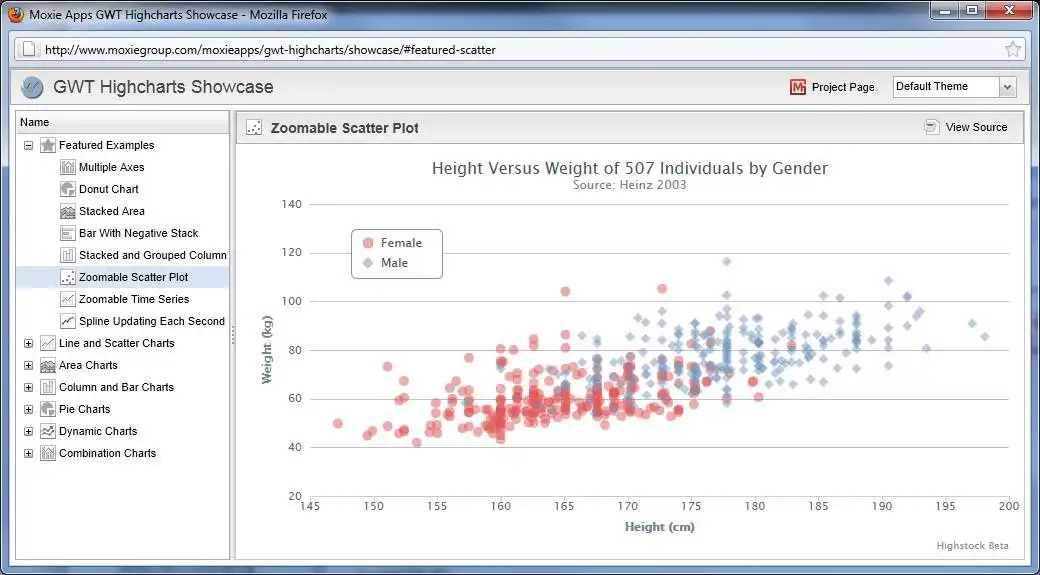
Task: Click the View Source document icon
Action: tap(932, 127)
